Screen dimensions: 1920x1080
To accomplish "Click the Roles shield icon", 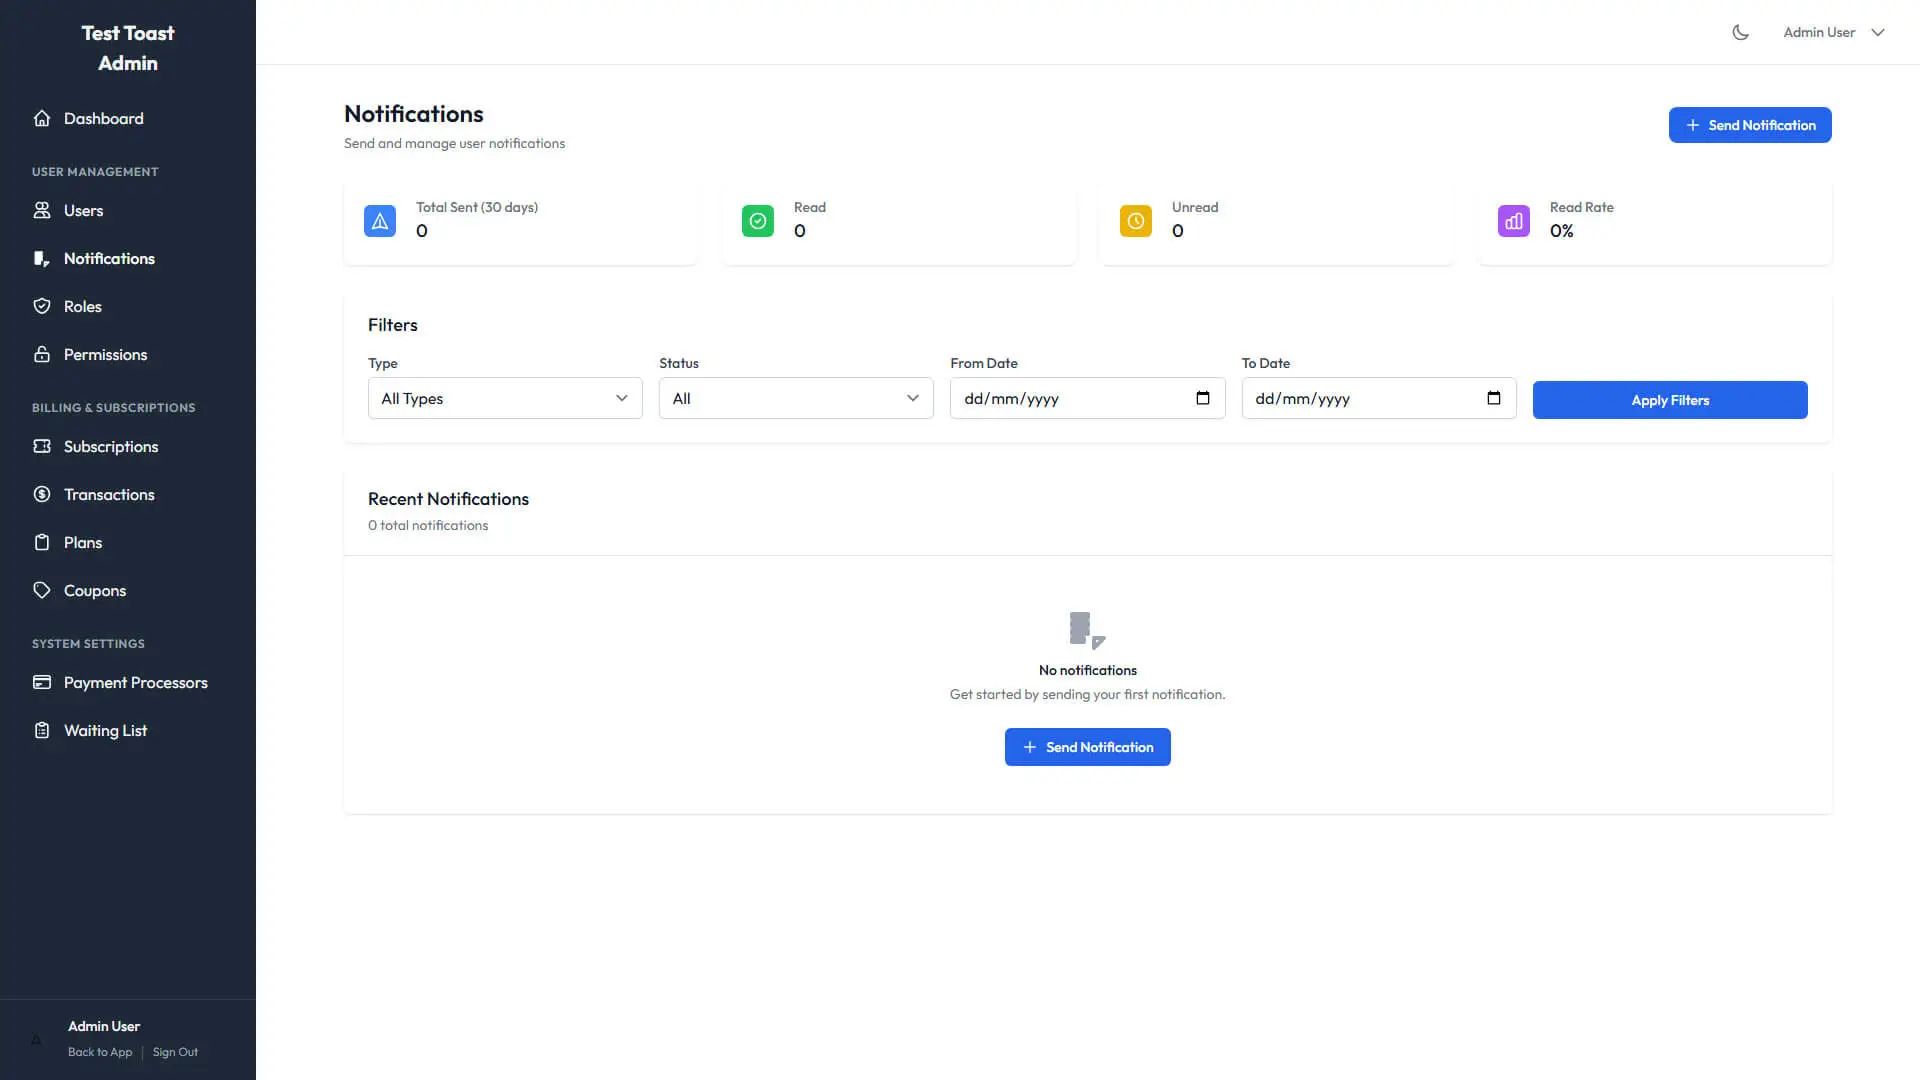I will (x=42, y=306).
